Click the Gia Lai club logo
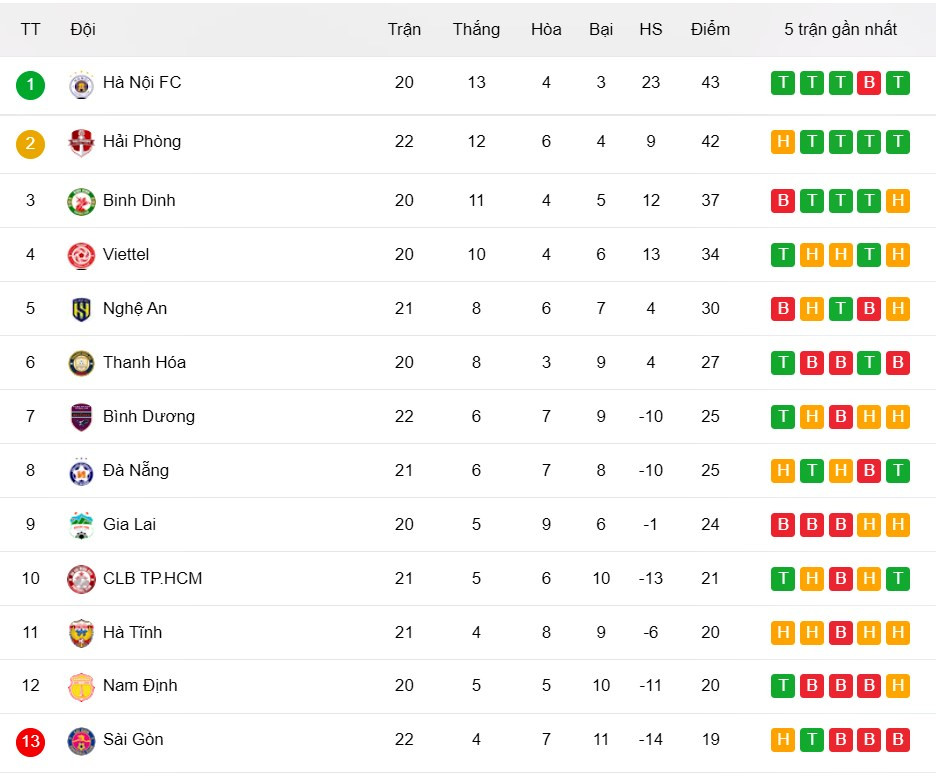This screenshot has height=784, width=936. point(81,526)
